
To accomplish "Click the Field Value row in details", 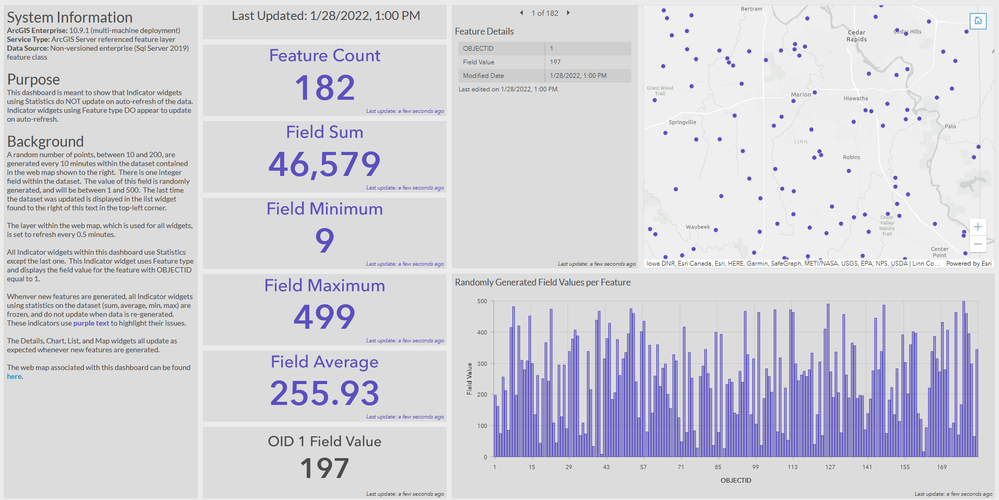I will (x=545, y=62).
